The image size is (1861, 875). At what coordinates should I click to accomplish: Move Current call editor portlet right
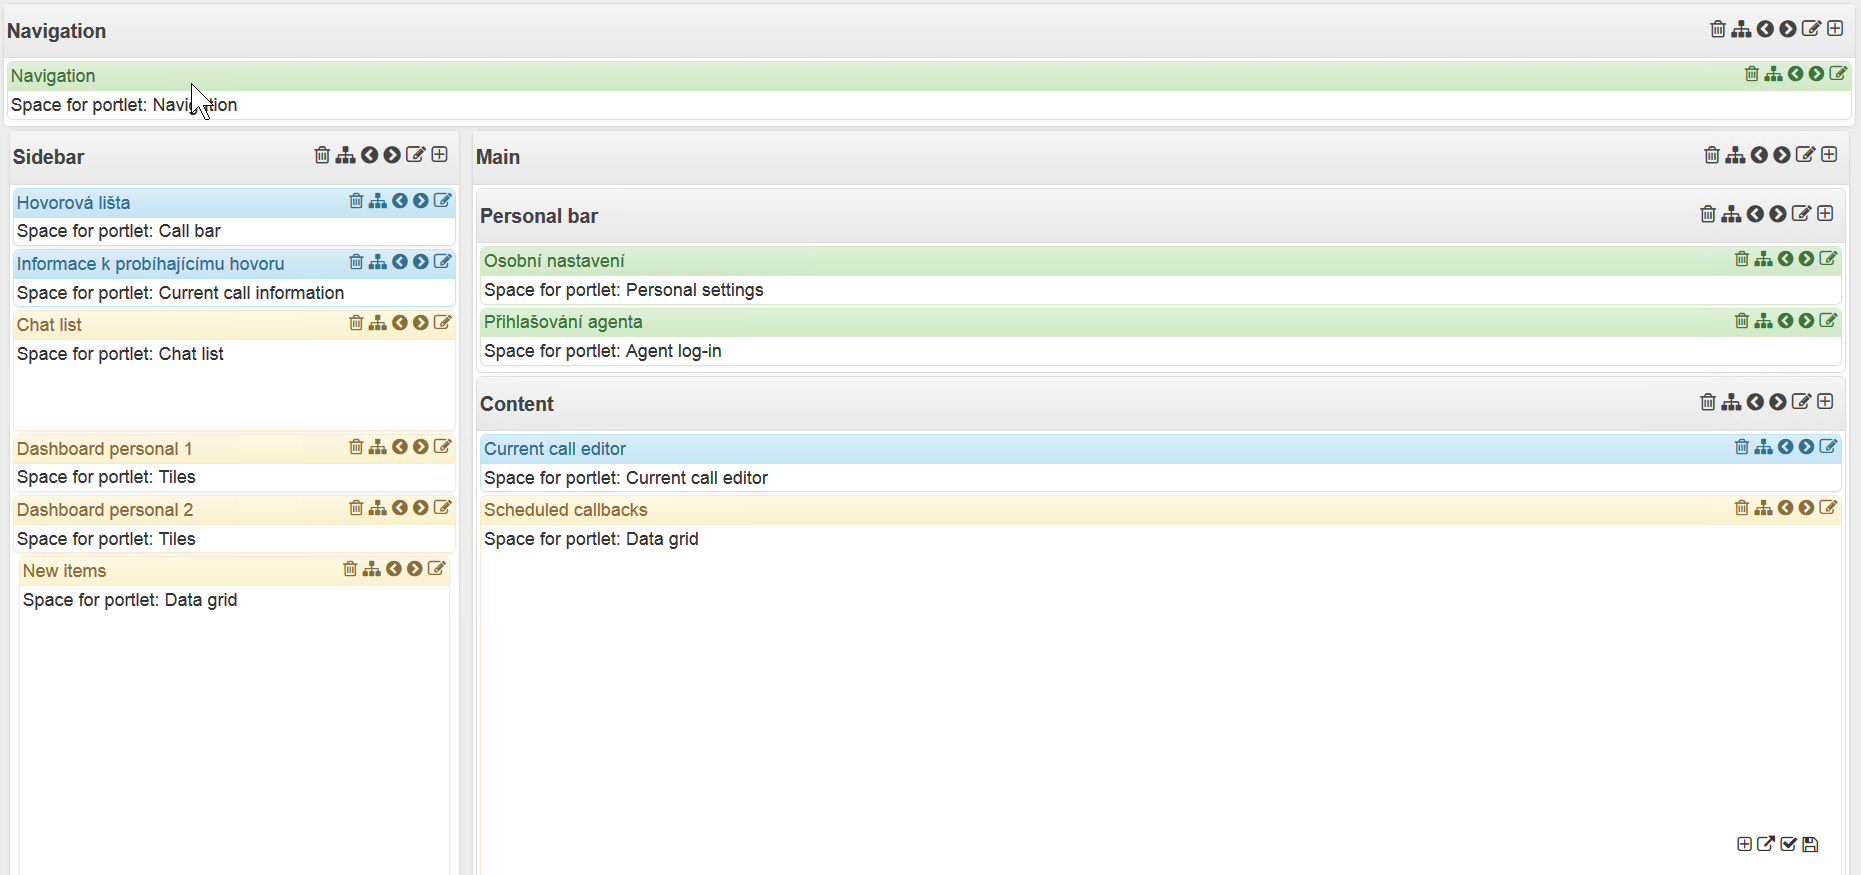[x=1806, y=447]
